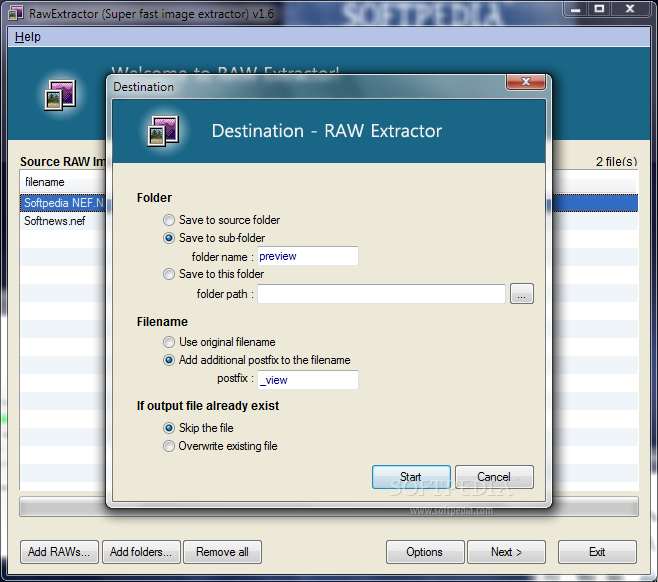This screenshot has height=582, width=658.
Task: Click the RawExtractor title bar app icon
Action: tap(16, 13)
